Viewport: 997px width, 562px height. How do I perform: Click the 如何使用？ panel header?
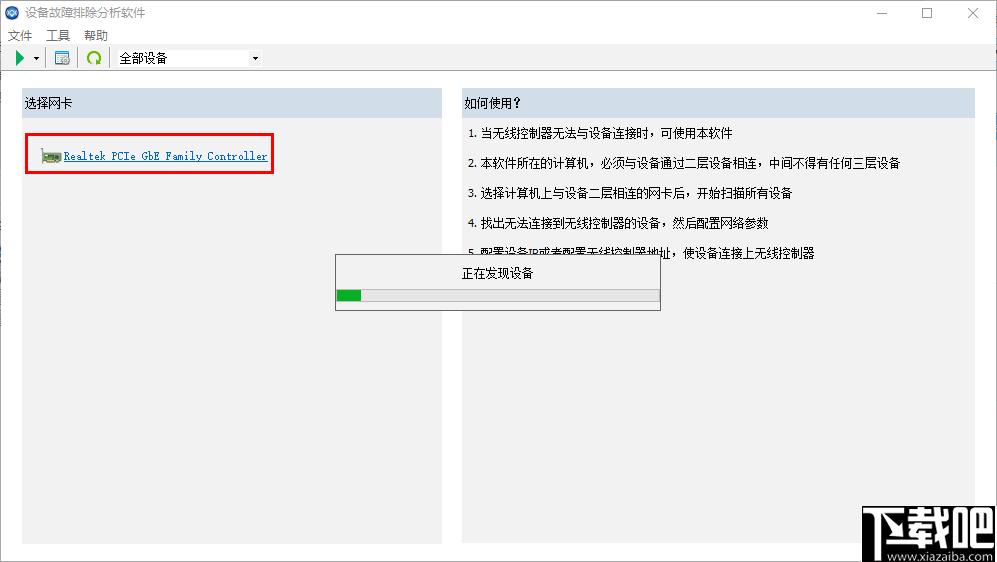pos(717,103)
